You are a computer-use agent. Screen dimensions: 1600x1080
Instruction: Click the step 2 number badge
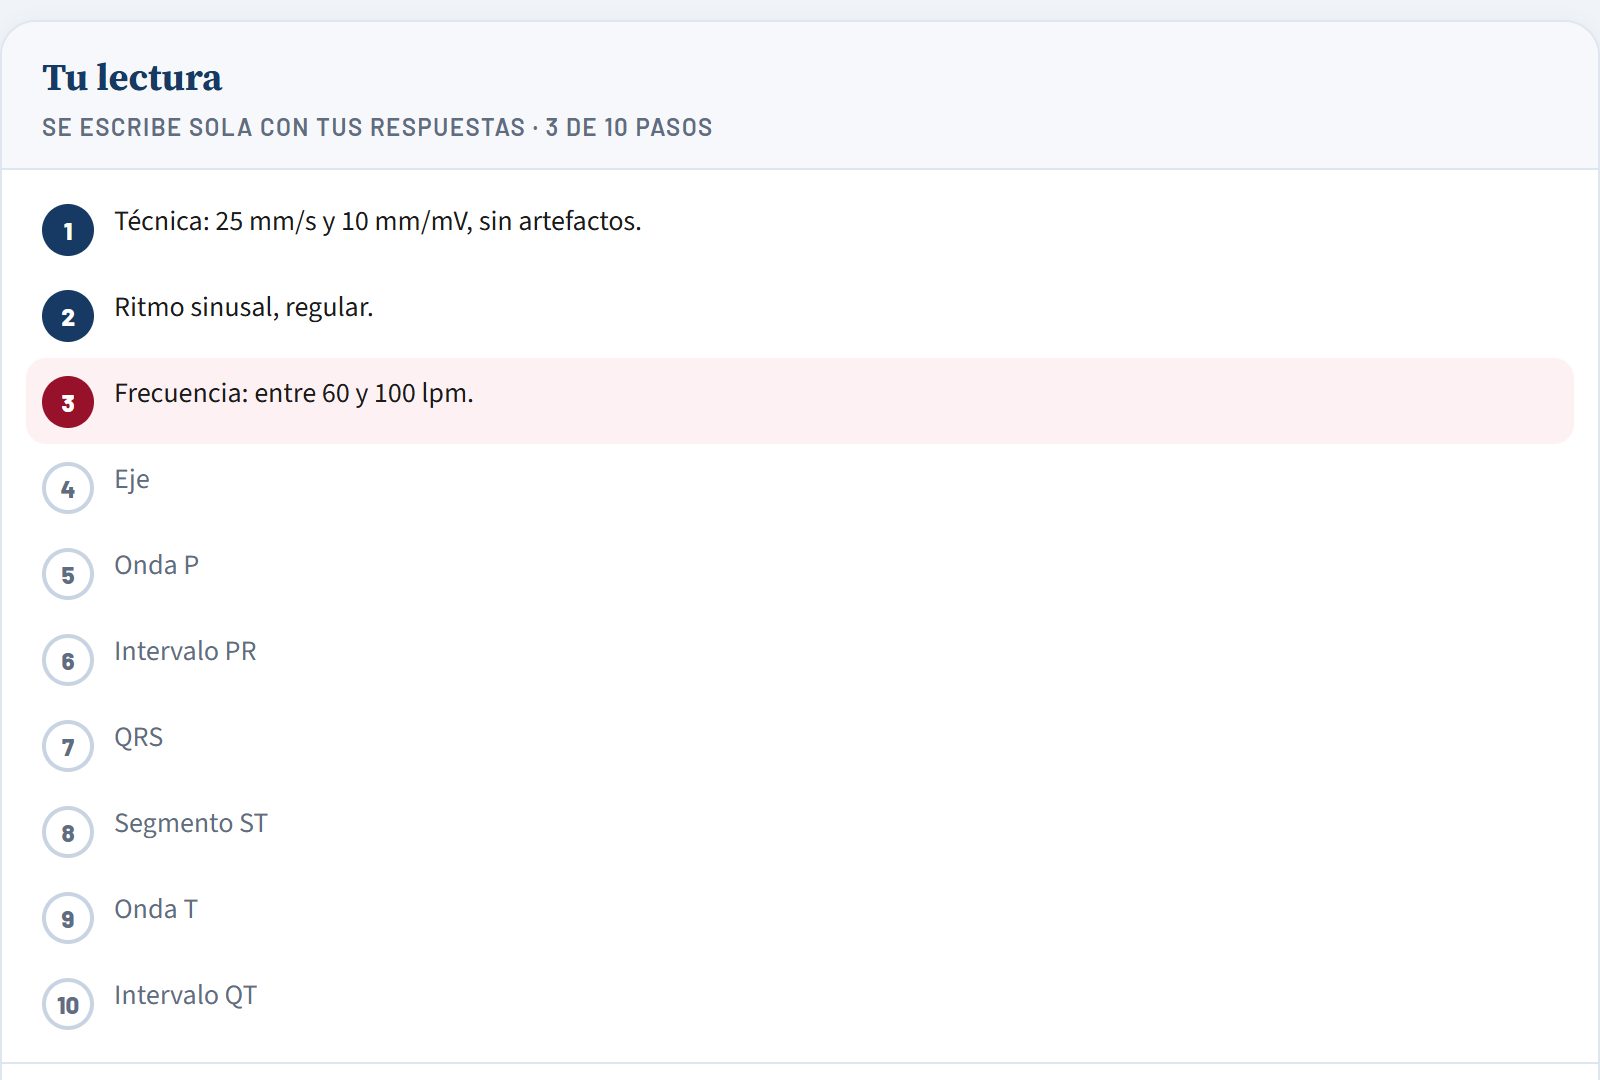68,316
